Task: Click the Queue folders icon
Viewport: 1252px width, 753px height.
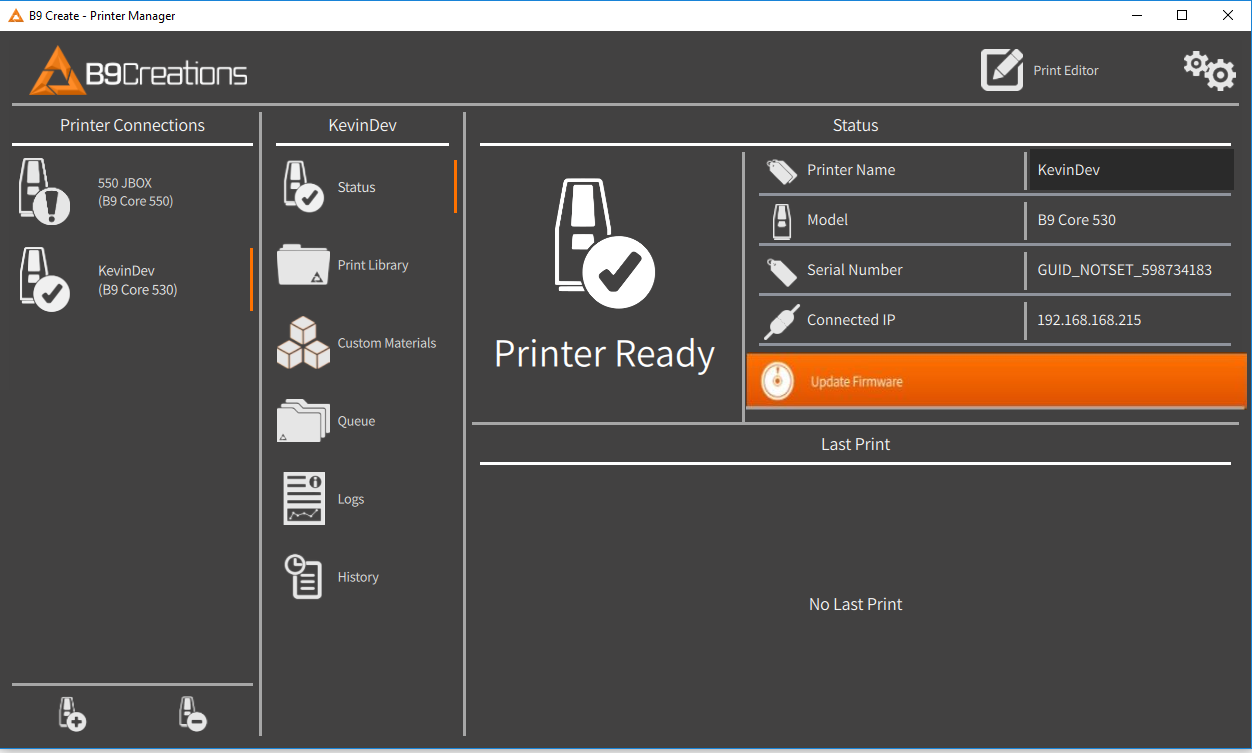Action: coord(303,421)
